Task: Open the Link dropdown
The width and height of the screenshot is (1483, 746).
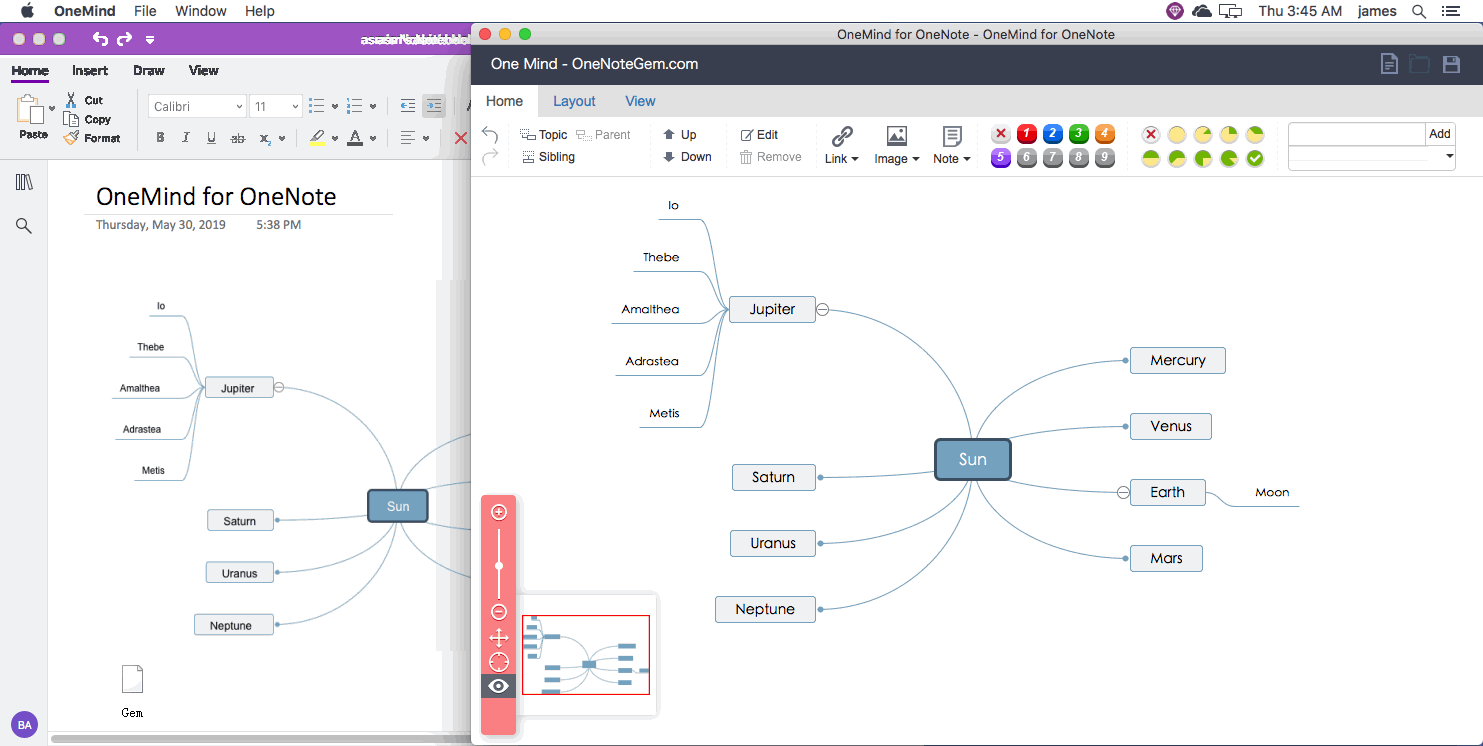Action: 842,146
